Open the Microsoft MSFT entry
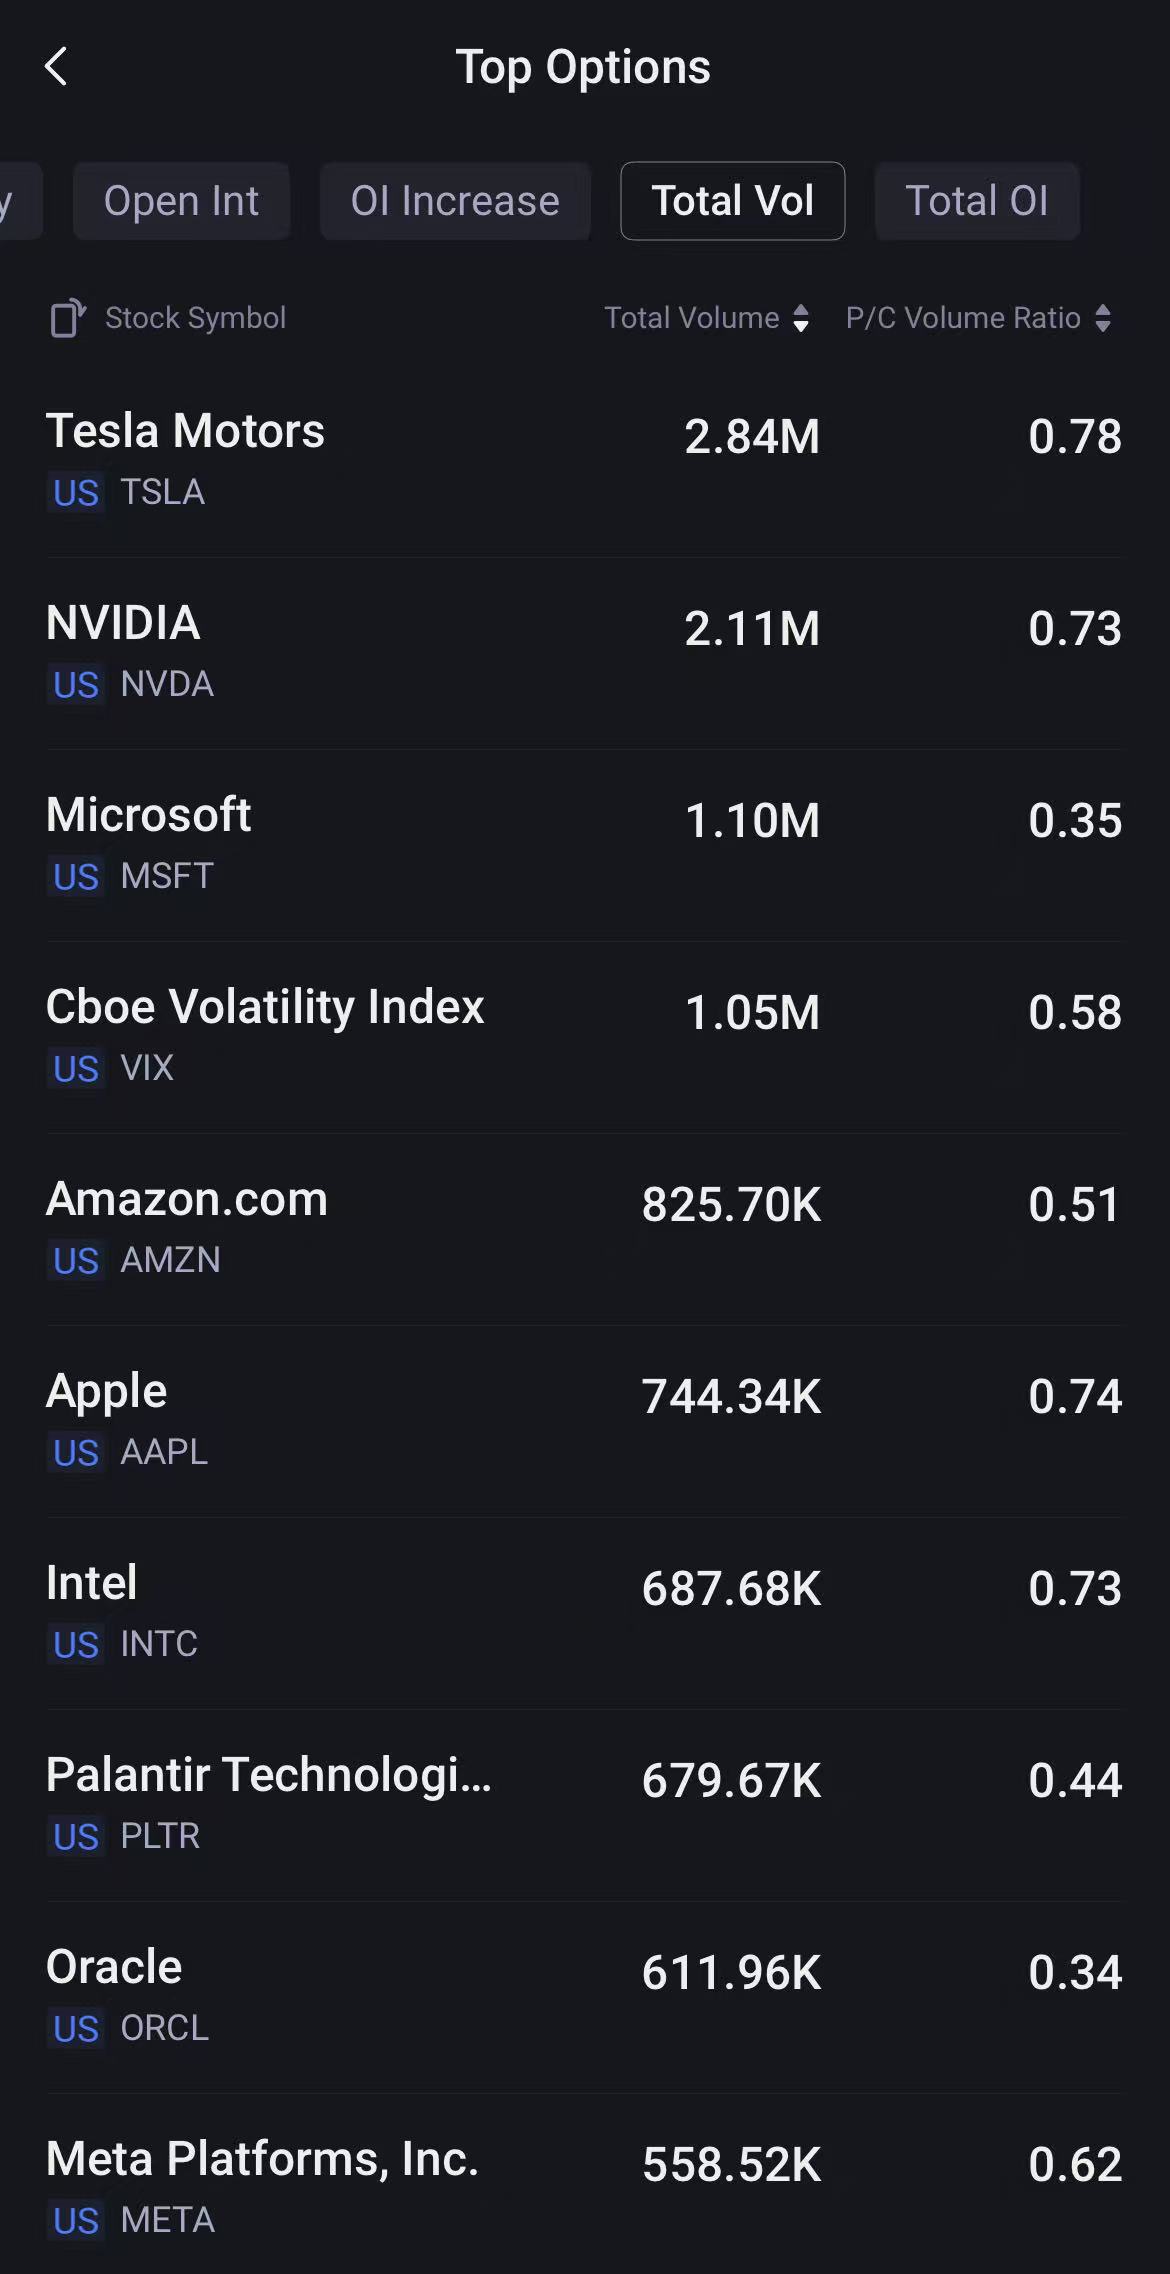The image size is (1170, 2274). point(584,844)
